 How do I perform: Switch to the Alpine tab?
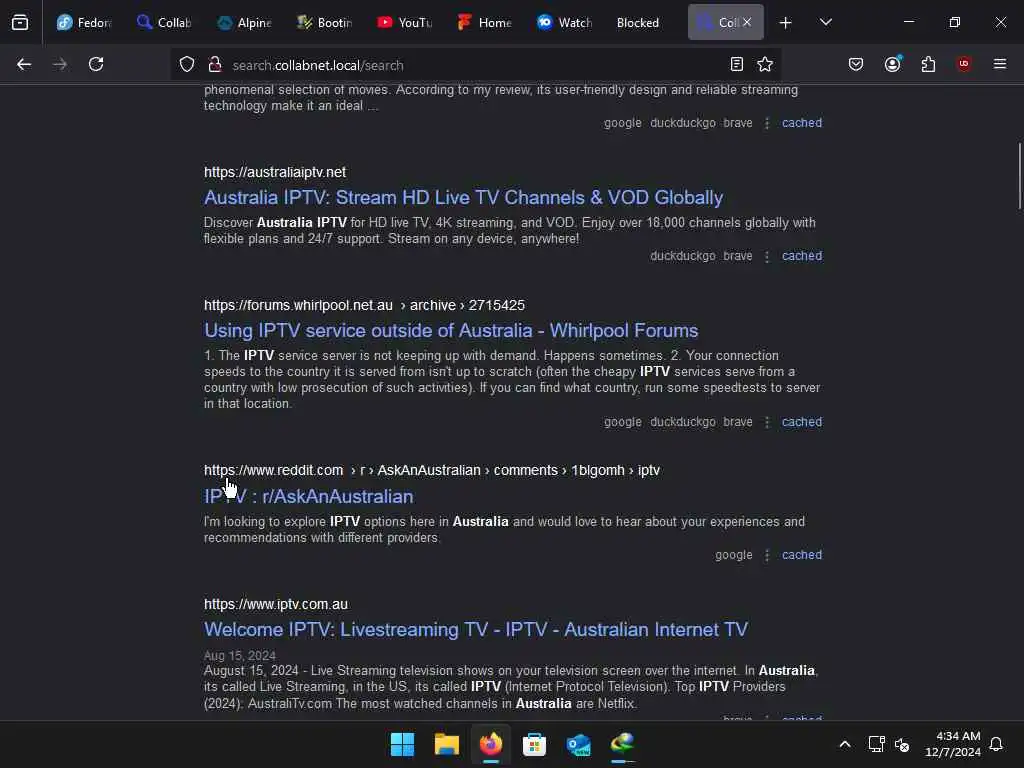[244, 23]
